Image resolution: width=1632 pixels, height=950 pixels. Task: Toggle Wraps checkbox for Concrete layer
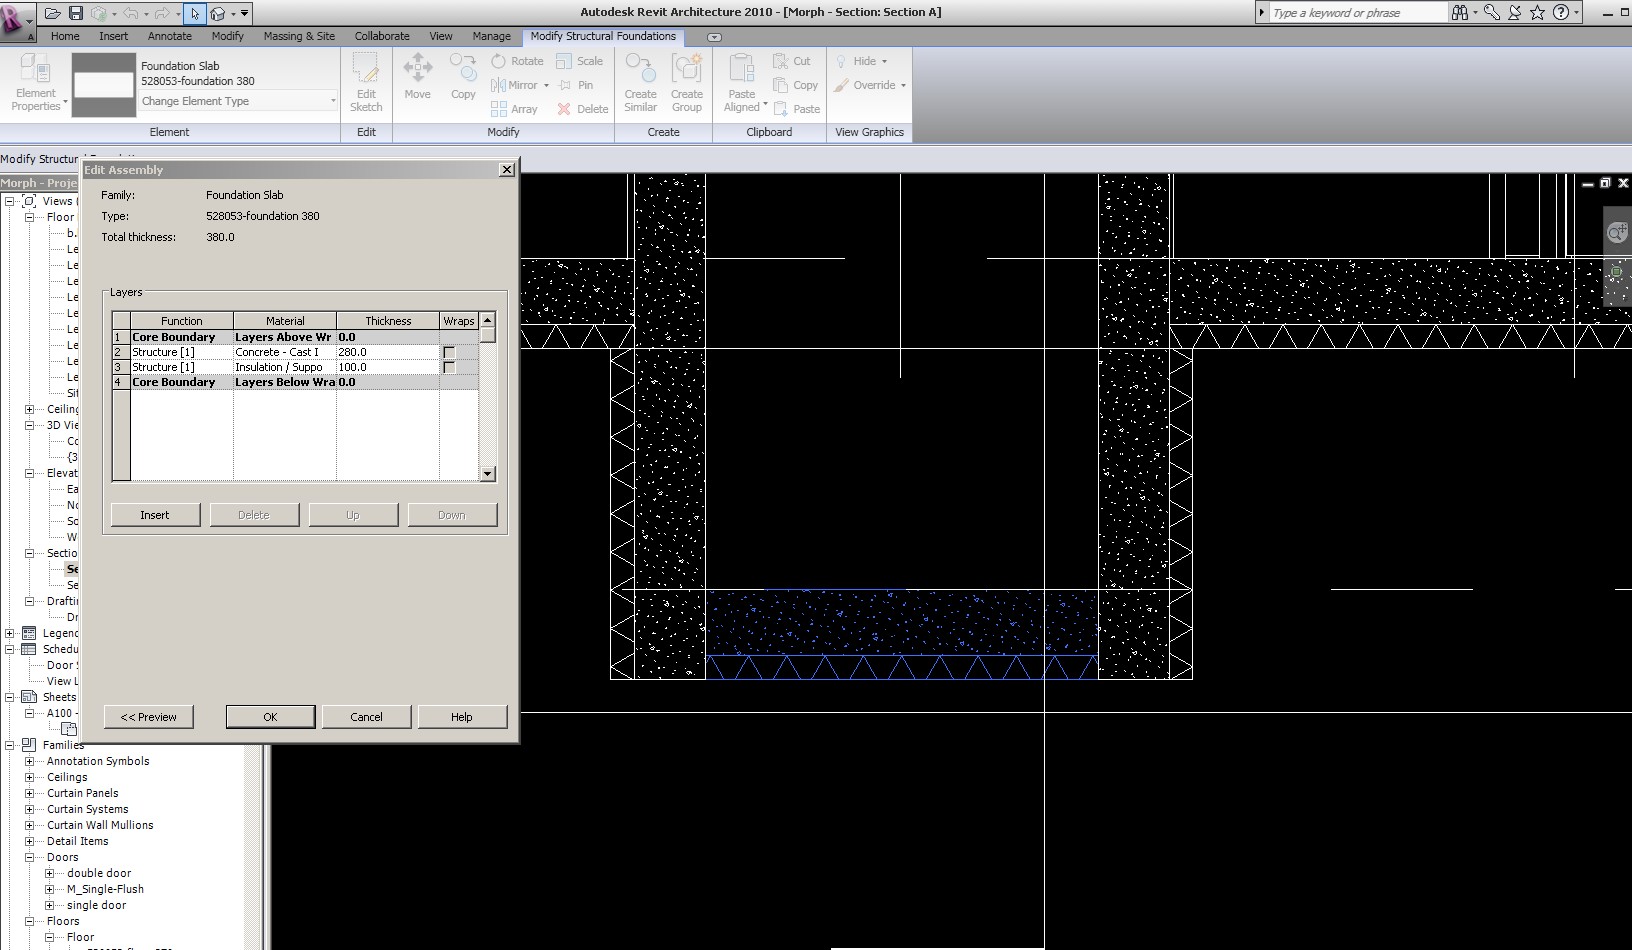[449, 353]
